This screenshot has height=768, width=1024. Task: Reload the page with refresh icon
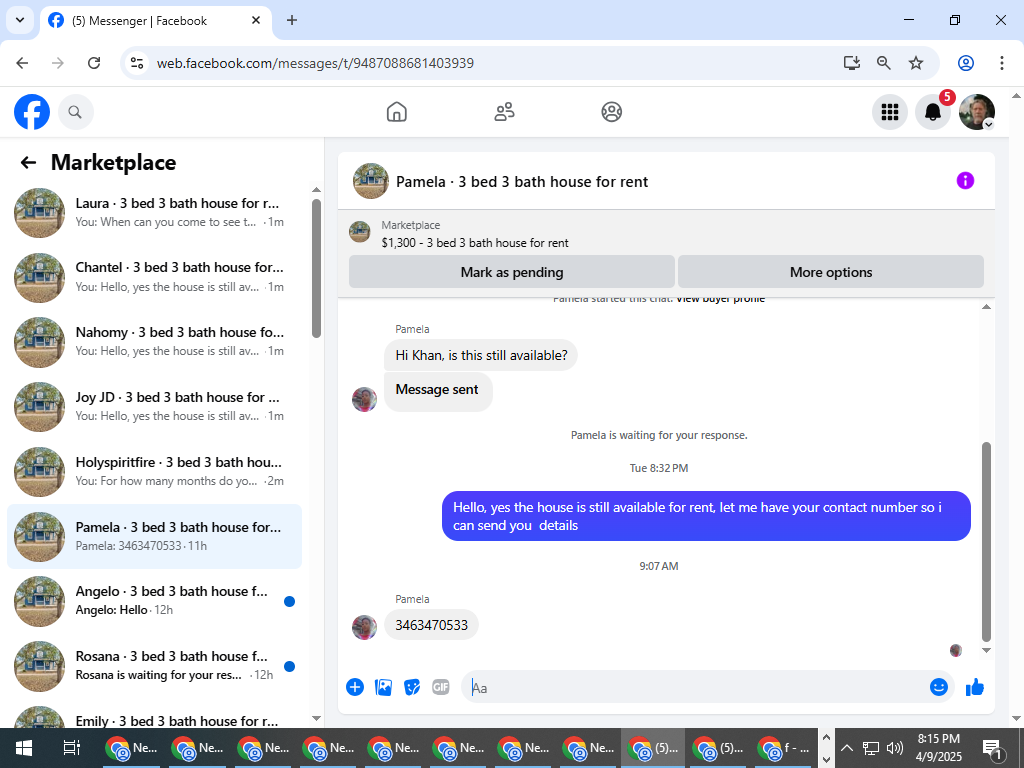[94, 63]
